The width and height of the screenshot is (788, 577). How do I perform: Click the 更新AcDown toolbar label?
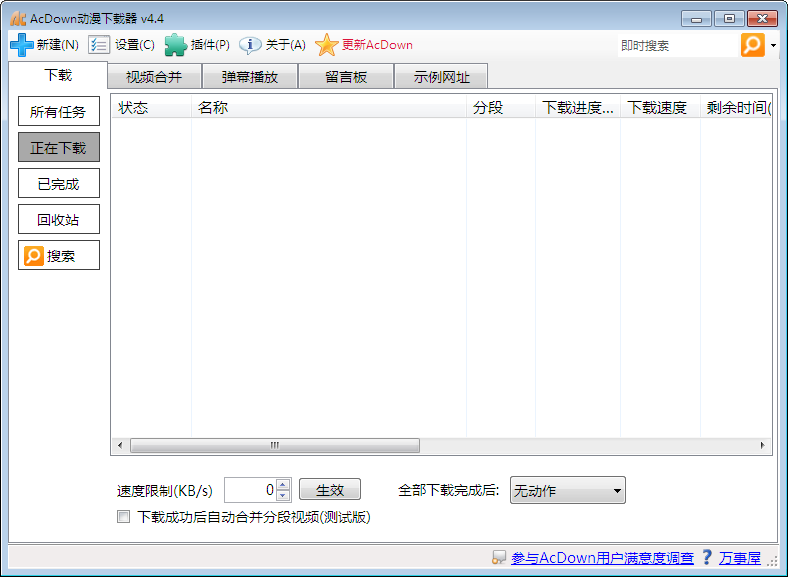point(377,45)
